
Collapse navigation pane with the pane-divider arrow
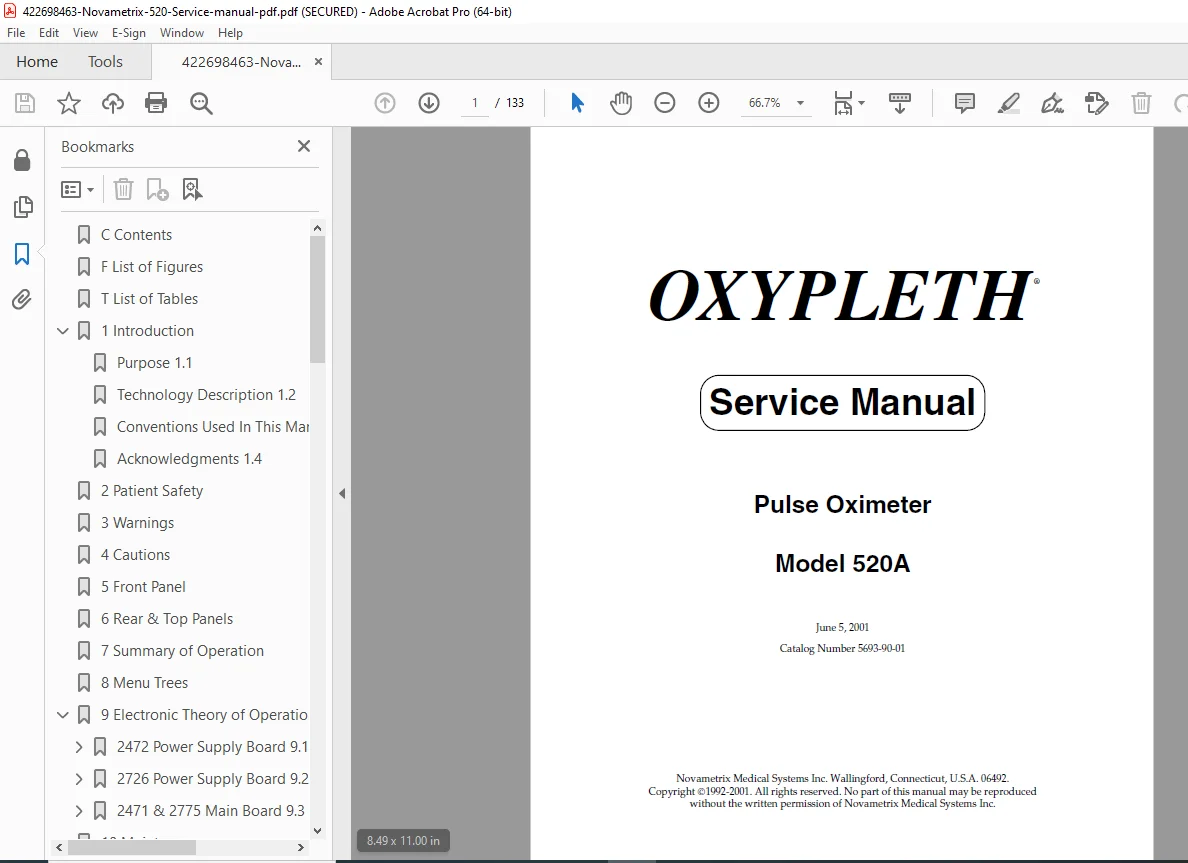pyautogui.click(x=342, y=493)
